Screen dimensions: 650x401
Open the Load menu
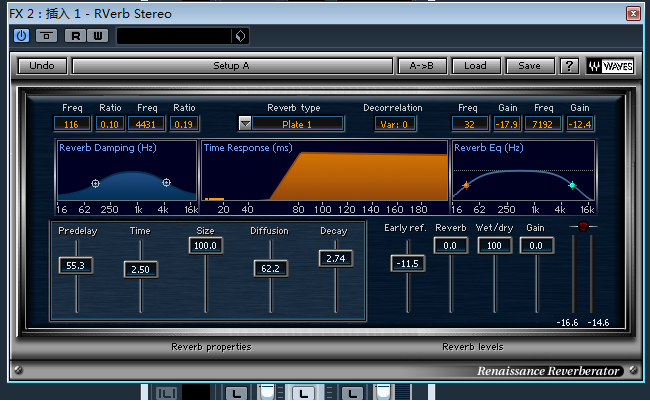click(x=476, y=66)
